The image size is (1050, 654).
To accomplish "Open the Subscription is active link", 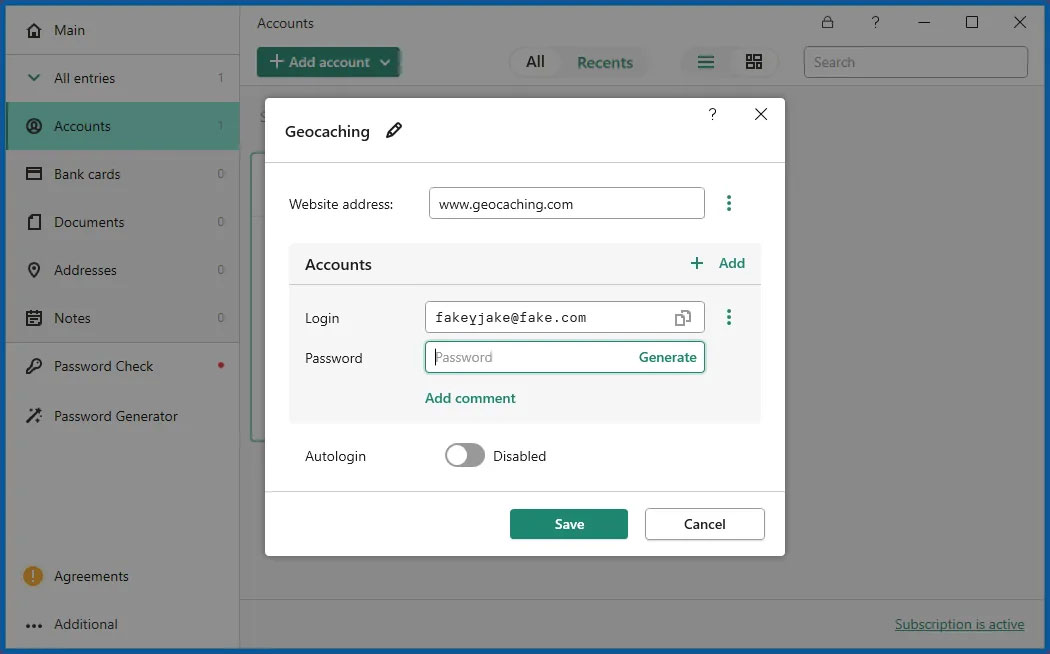I will (960, 624).
